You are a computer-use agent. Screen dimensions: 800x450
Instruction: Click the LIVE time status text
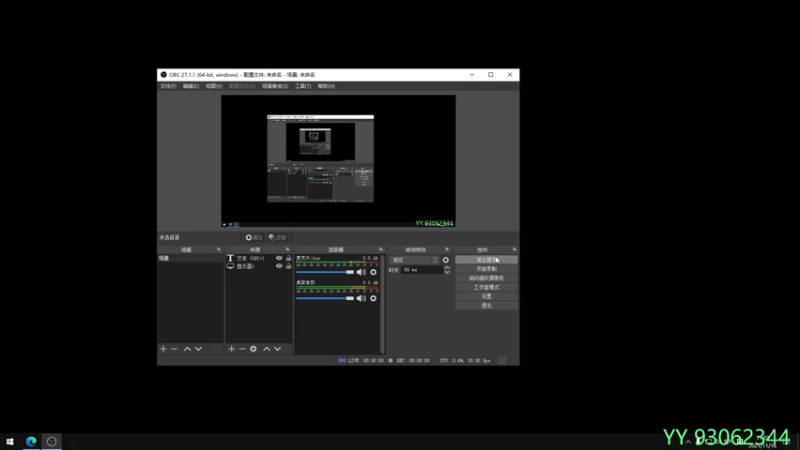tap(366, 360)
